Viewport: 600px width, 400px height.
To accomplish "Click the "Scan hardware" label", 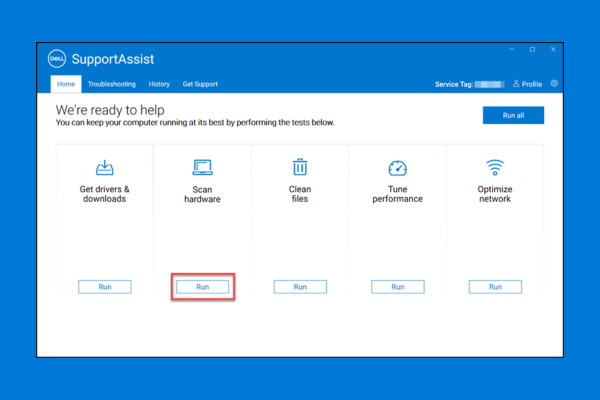I will 202,194.
